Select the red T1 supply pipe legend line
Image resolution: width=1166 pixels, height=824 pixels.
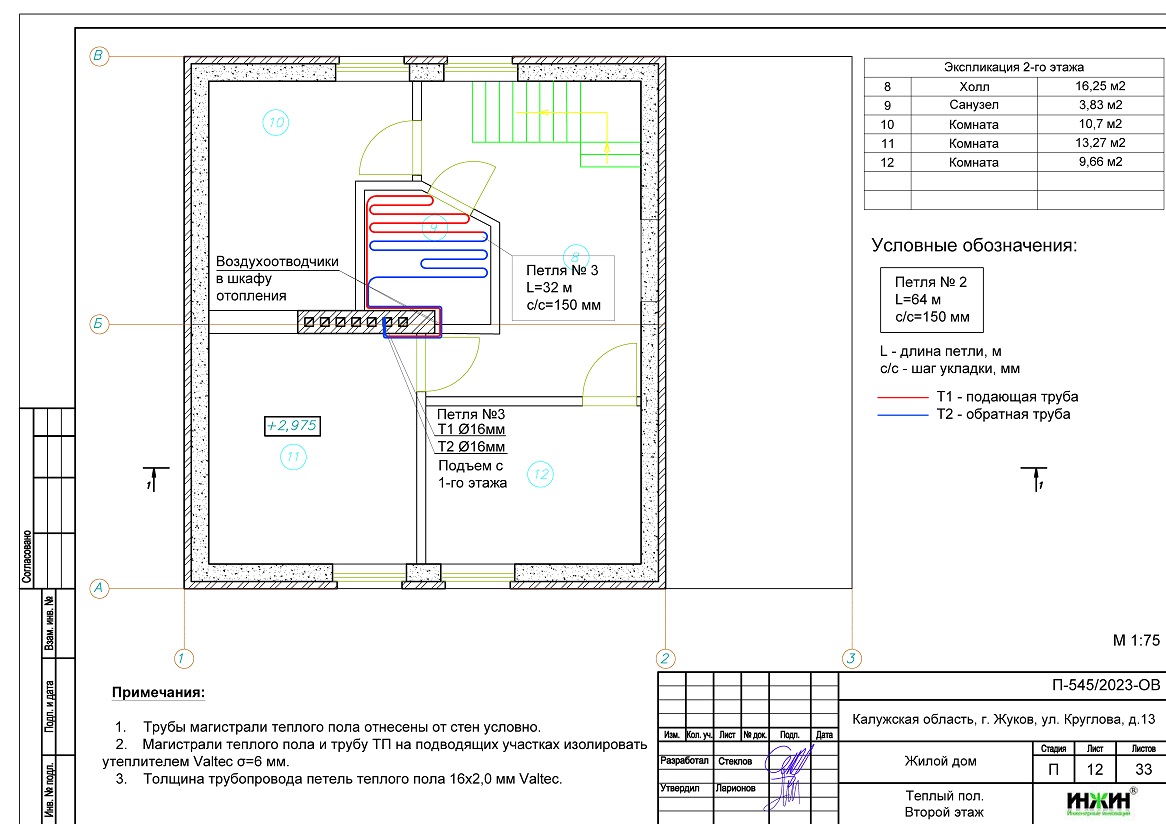pos(903,397)
